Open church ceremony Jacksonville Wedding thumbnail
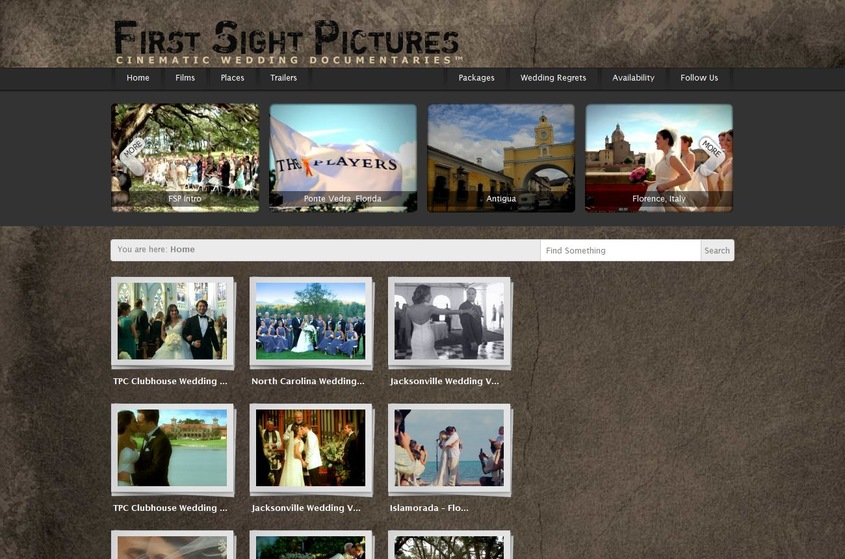 pos(311,448)
